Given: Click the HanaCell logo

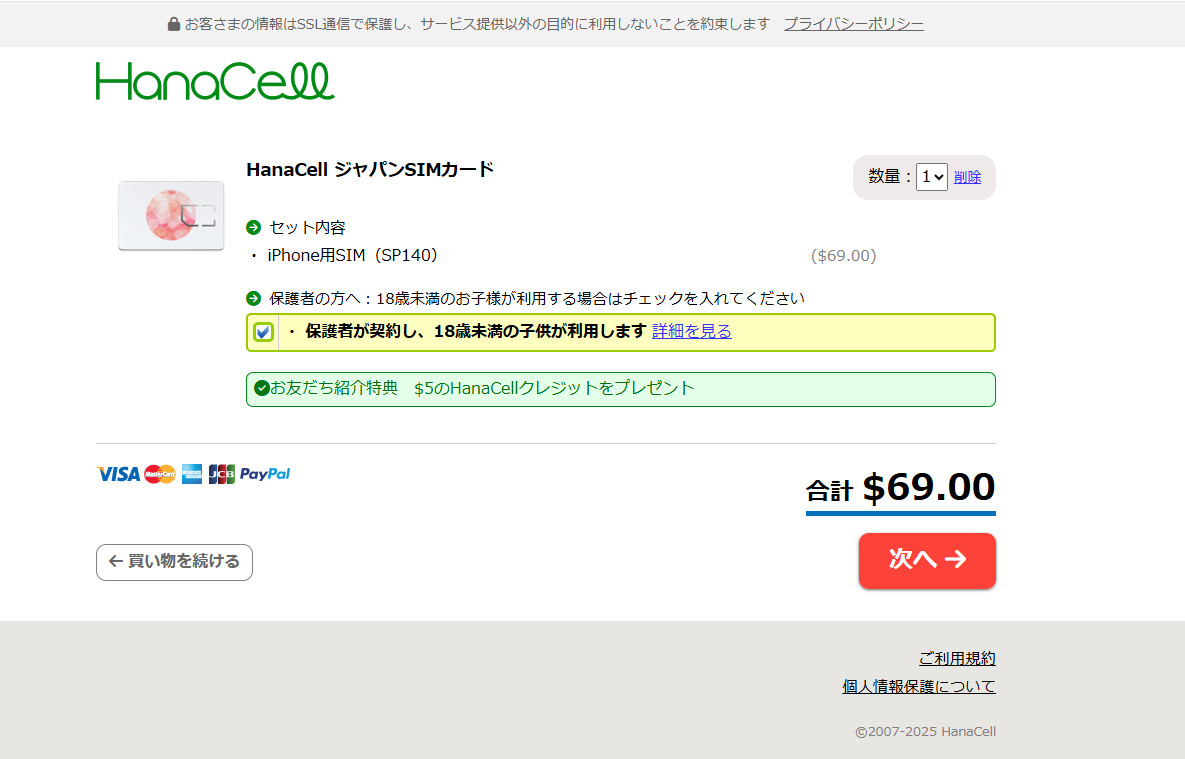Looking at the screenshot, I should (215, 81).
